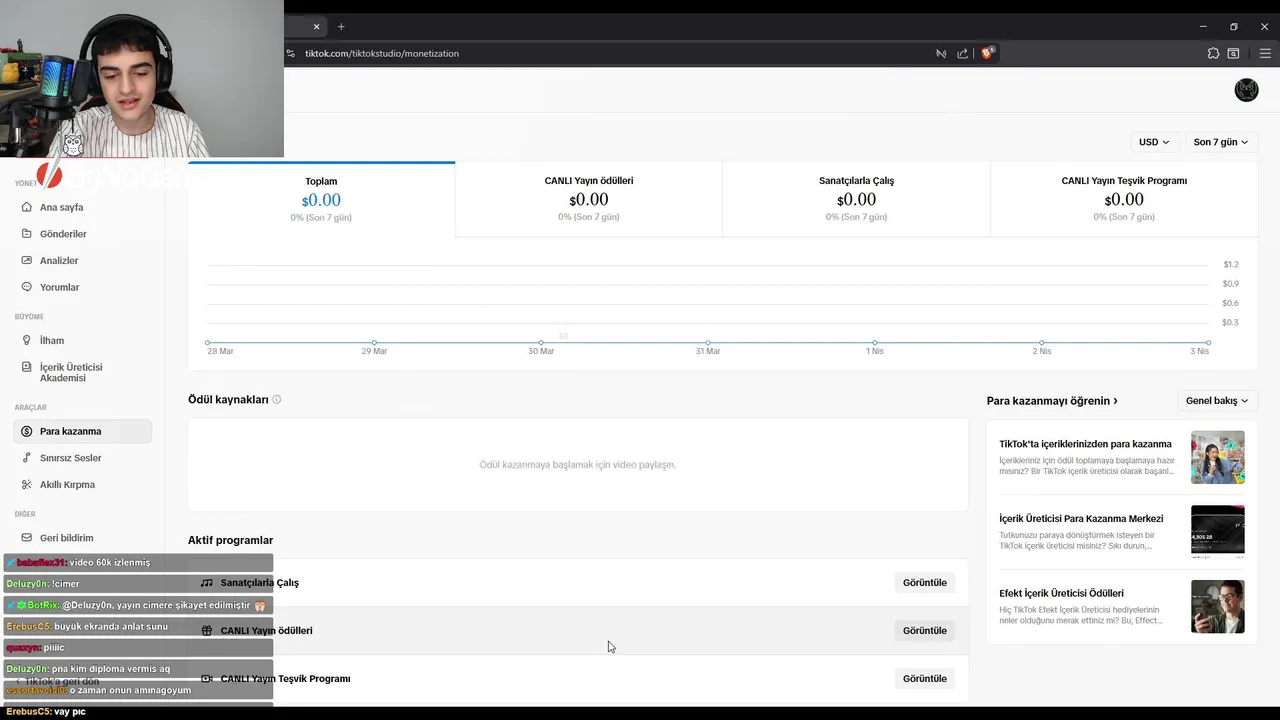Screen dimensions: 1280x720
Task: Click the Para kazanma dollar icon
Action: tap(27, 431)
